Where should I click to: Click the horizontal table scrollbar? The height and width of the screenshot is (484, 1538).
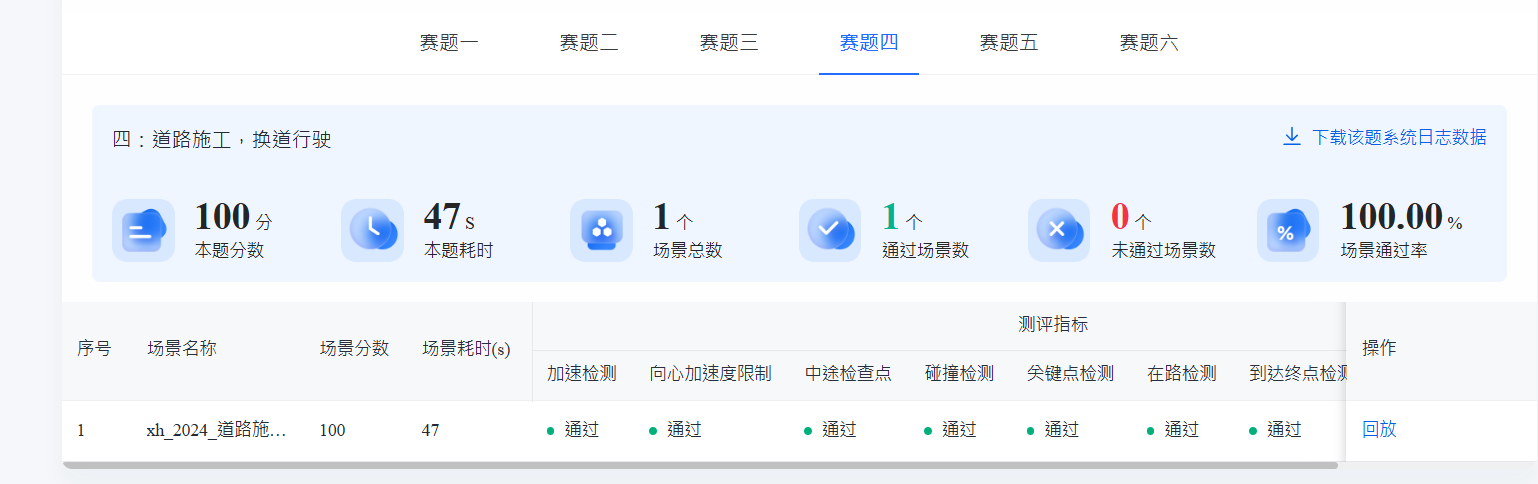tap(700, 465)
